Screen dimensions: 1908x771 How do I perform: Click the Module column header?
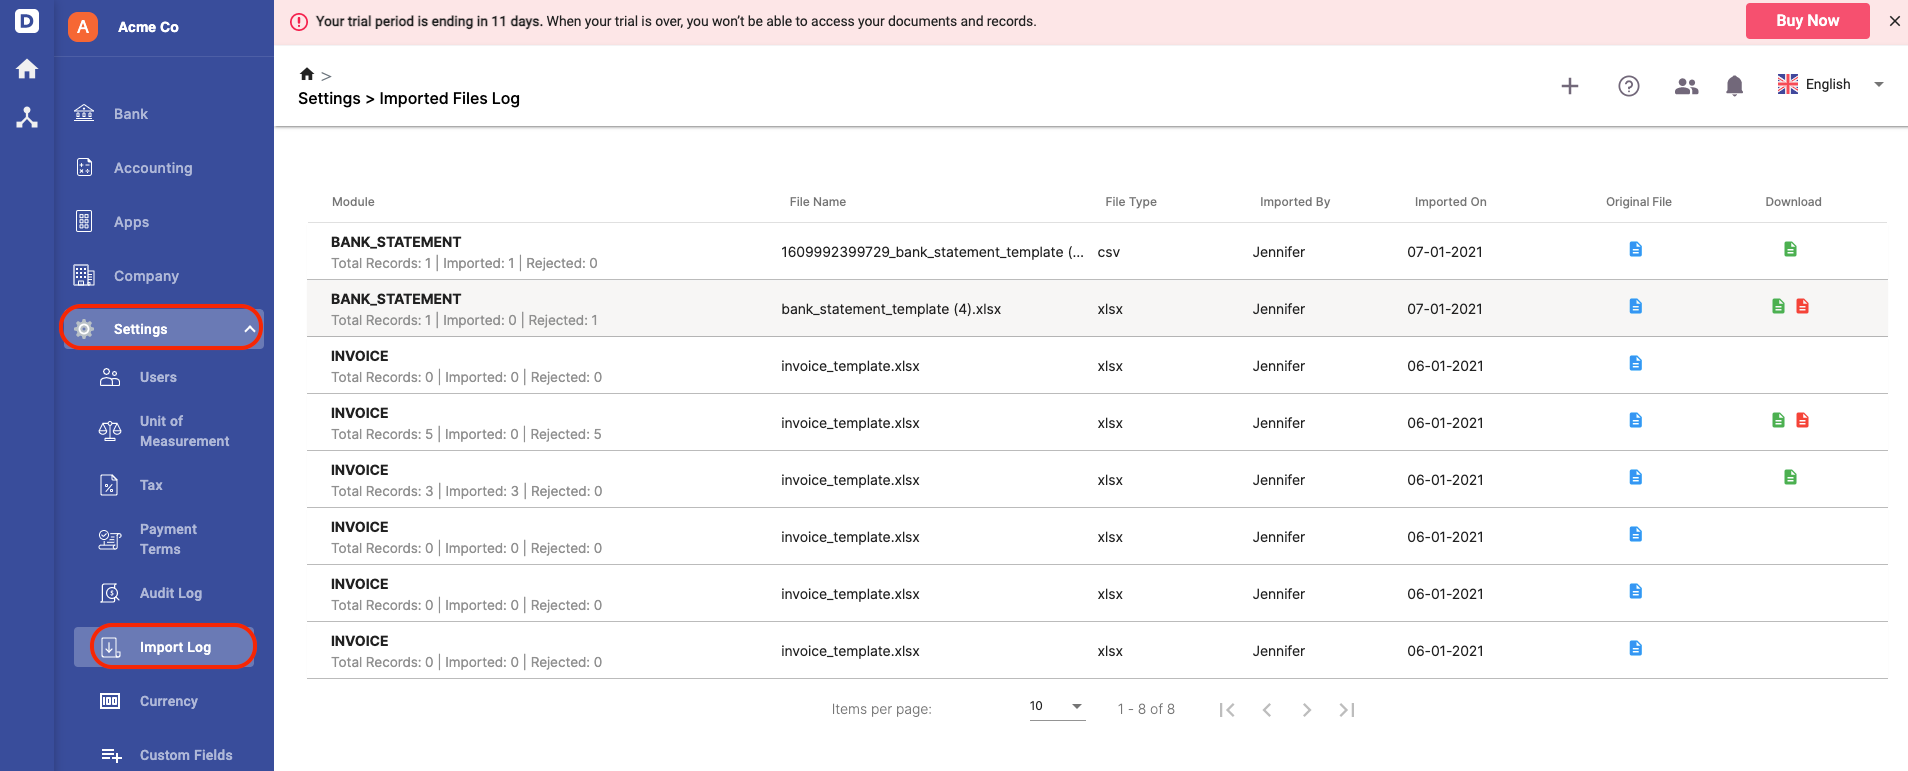point(353,202)
